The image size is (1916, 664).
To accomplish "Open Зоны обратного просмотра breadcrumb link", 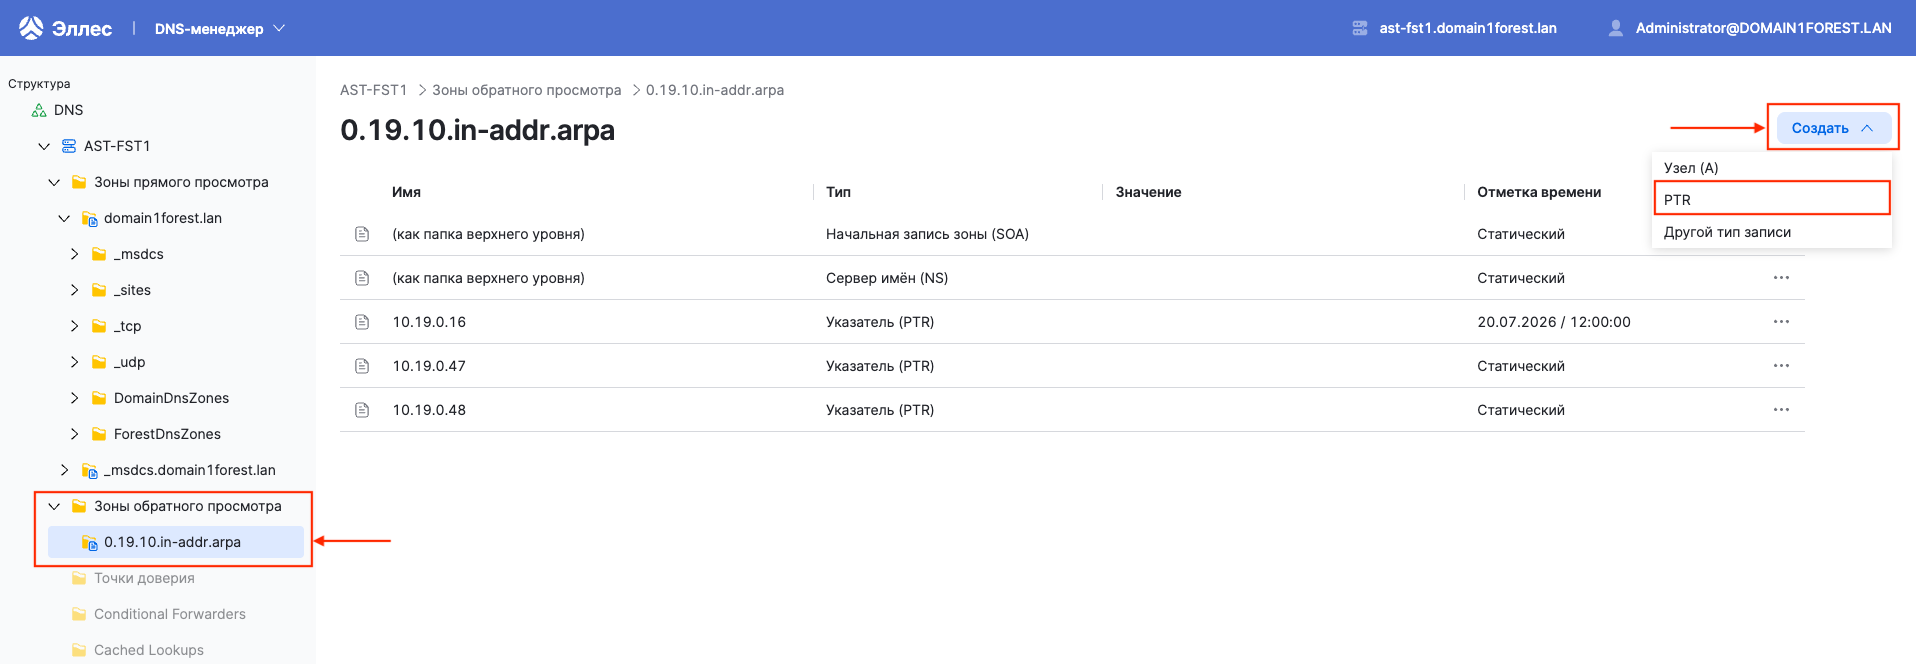I will [x=526, y=90].
